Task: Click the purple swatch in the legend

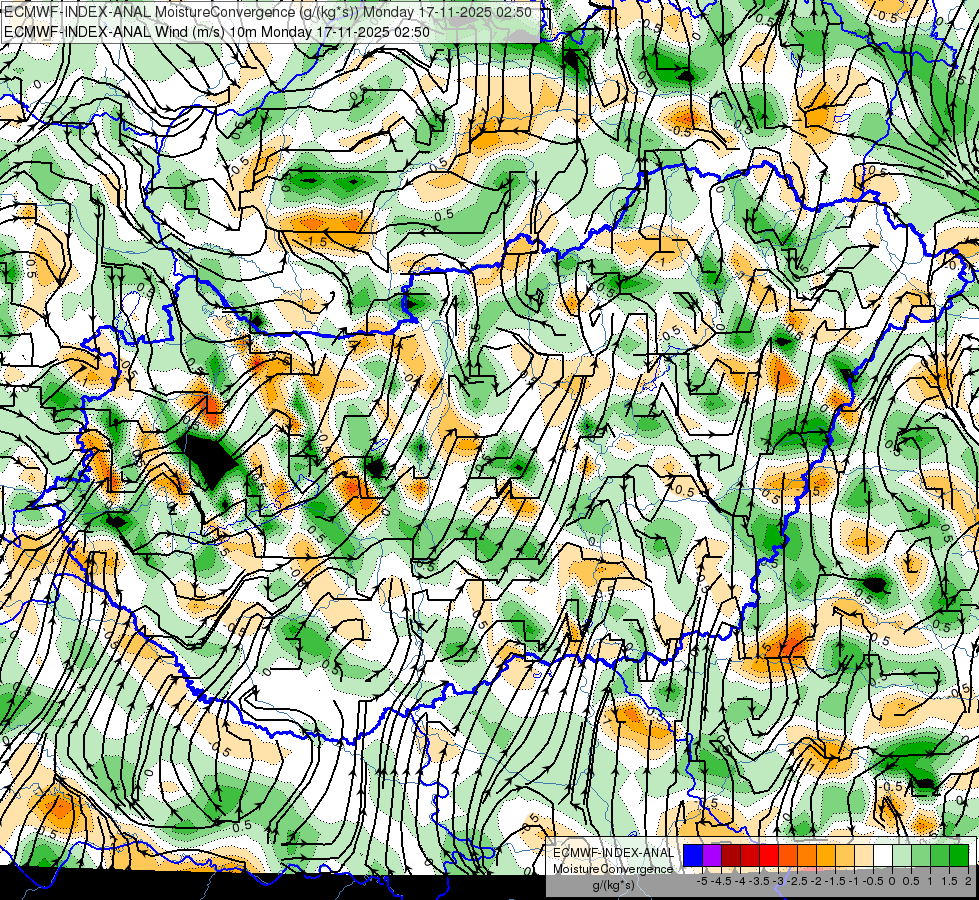Action: [x=712, y=856]
